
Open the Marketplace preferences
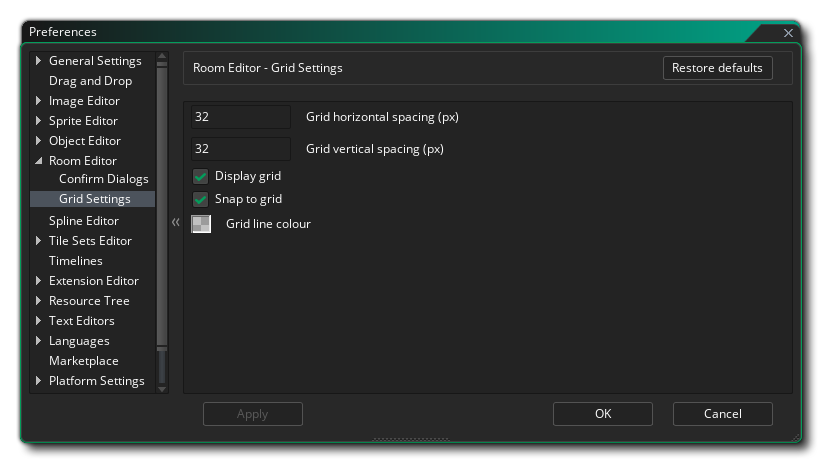[x=83, y=361]
